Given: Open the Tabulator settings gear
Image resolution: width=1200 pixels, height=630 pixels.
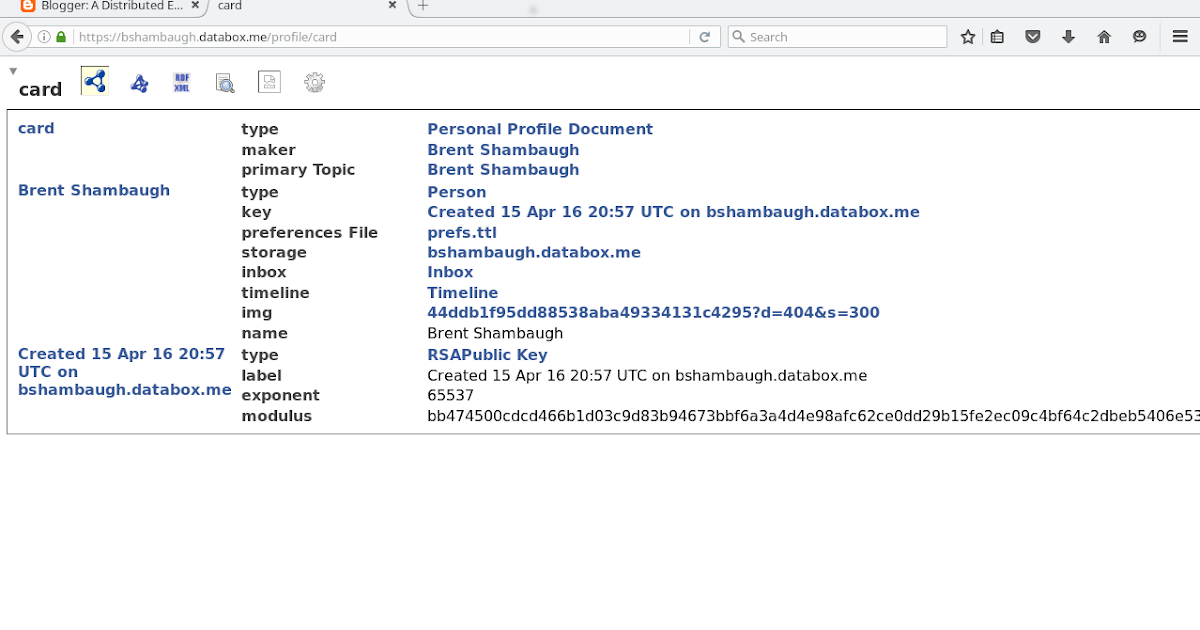Looking at the screenshot, I should (314, 81).
